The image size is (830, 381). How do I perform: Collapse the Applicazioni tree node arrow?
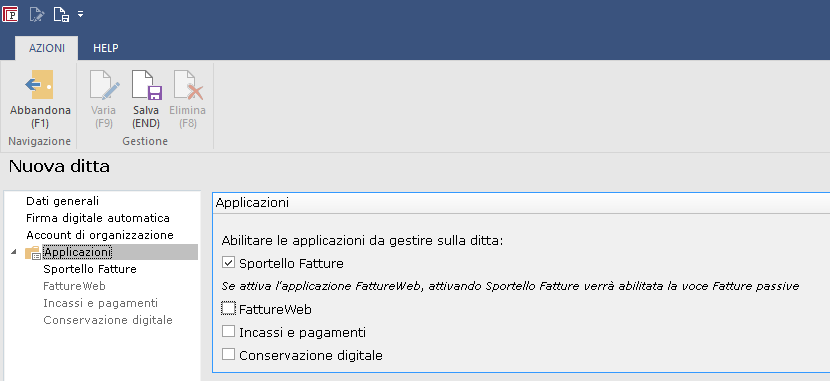coord(14,252)
